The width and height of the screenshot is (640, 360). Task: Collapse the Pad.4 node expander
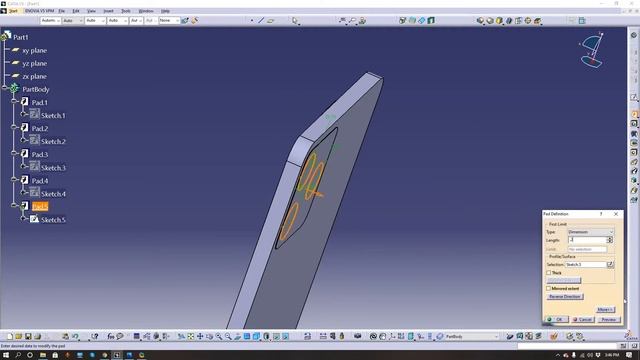click(x=14, y=179)
